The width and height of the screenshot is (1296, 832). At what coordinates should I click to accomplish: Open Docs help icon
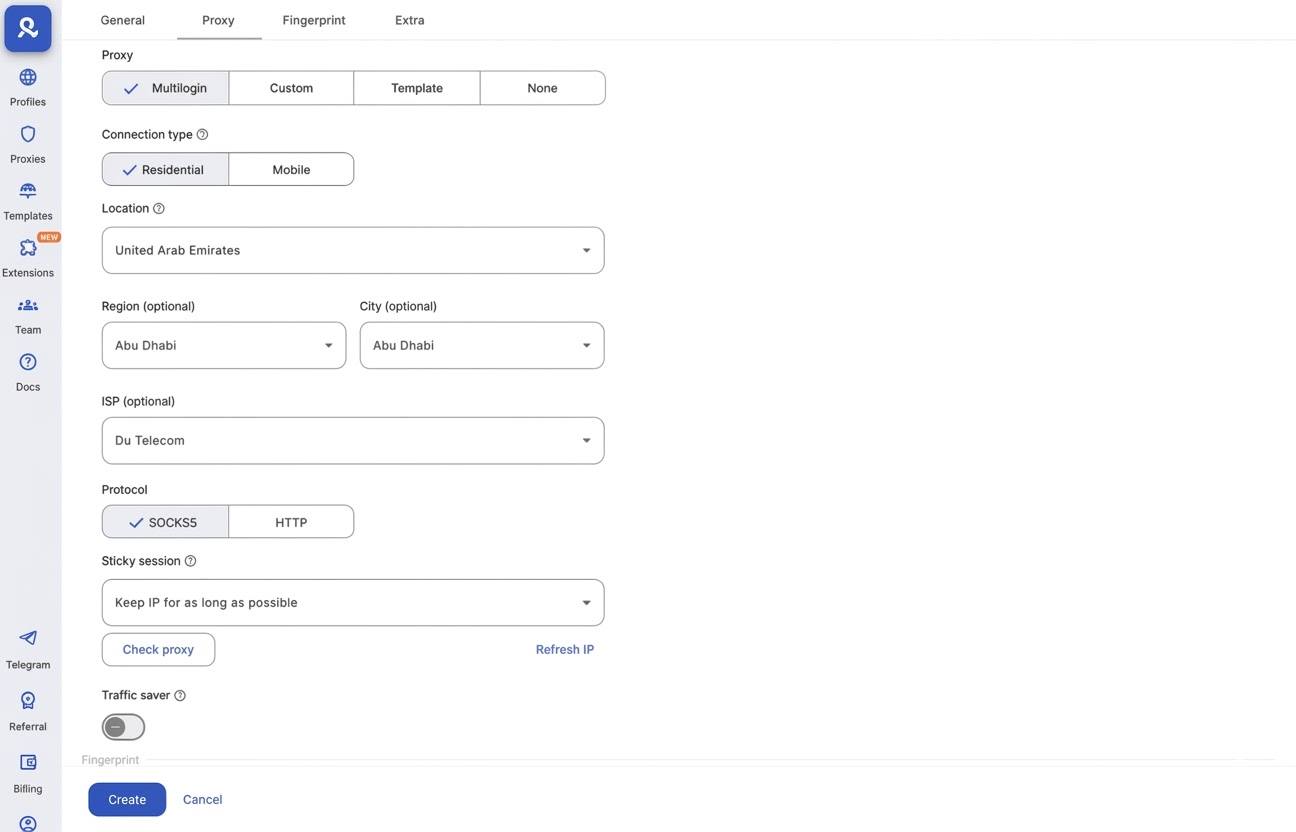tap(28, 371)
